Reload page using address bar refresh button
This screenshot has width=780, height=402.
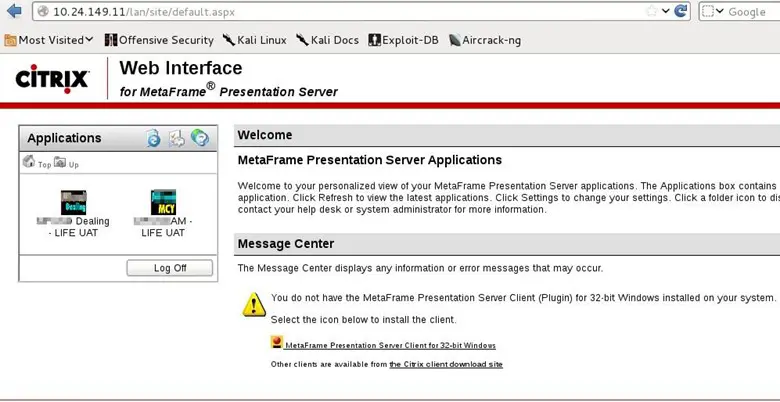coord(681,12)
